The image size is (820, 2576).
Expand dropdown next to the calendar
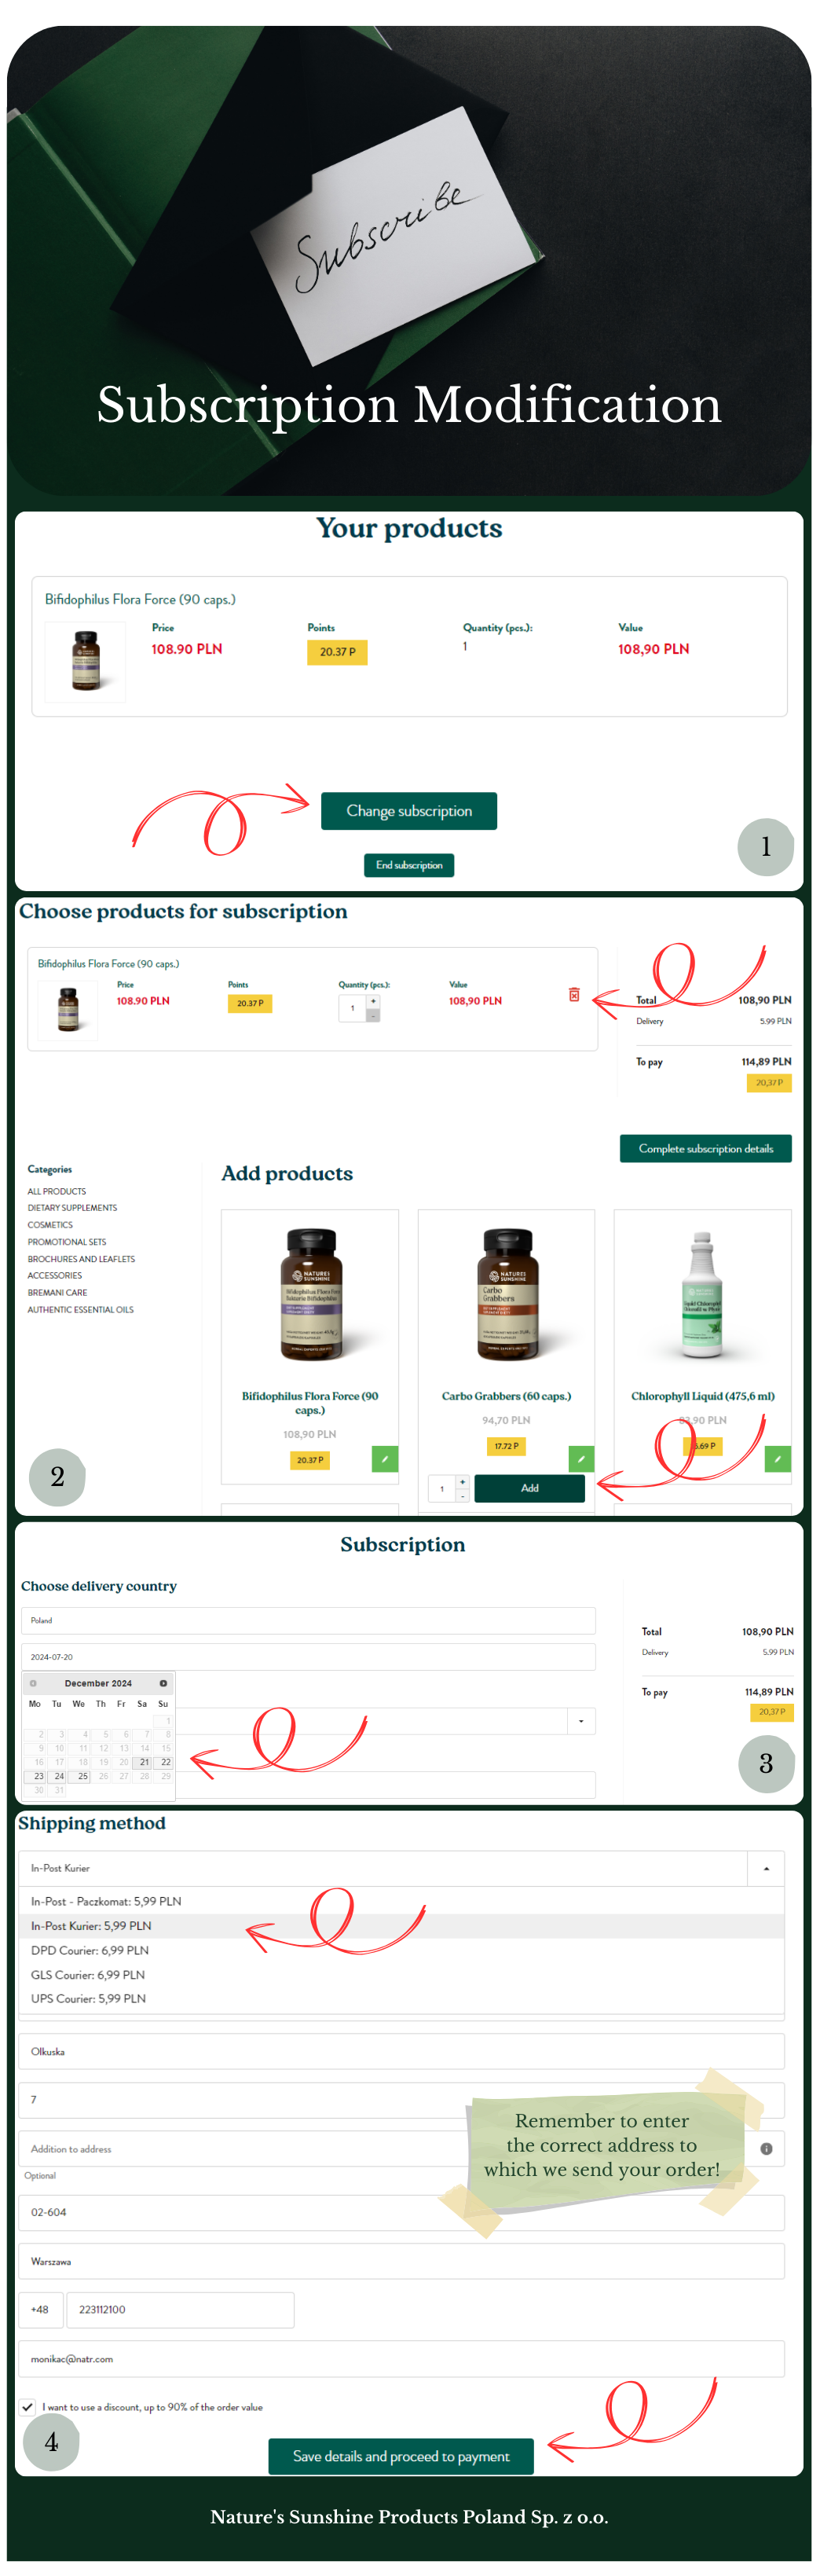[x=581, y=1720]
